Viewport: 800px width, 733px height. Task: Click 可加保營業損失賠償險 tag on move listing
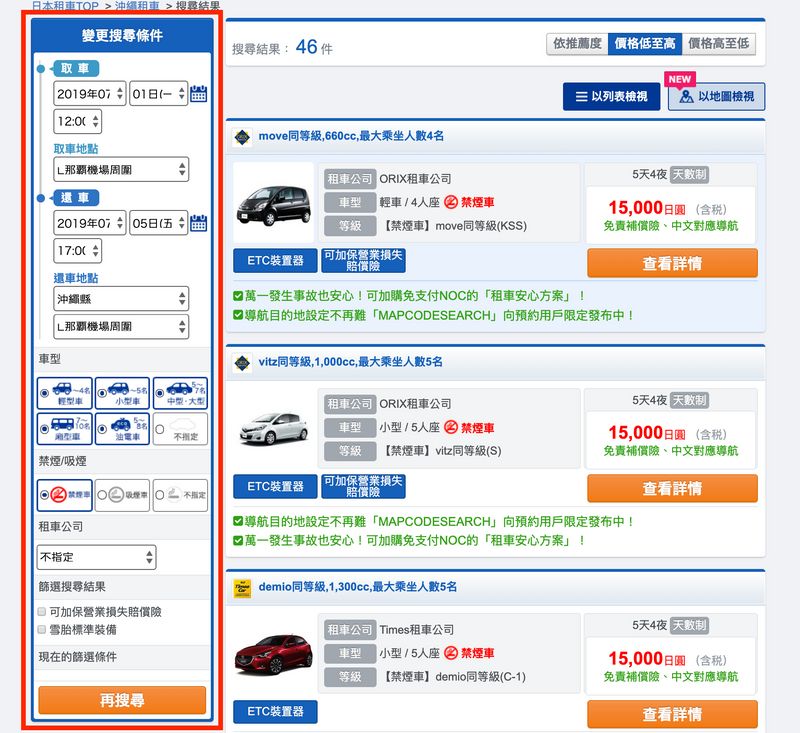[363, 261]
